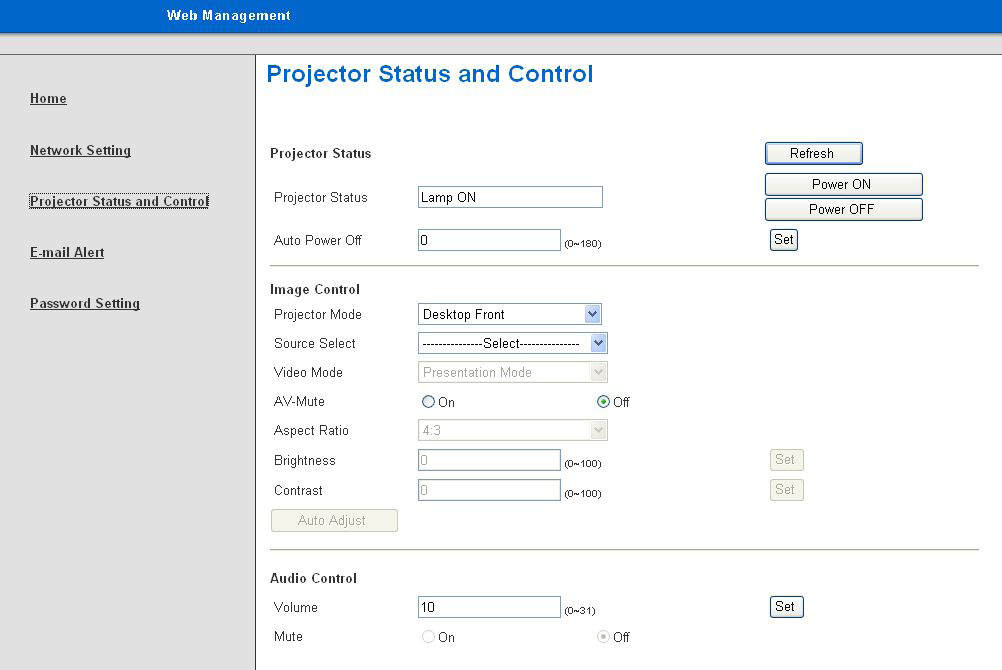
Task: Click the Auto Power Off input field
Action: [489, 240]
